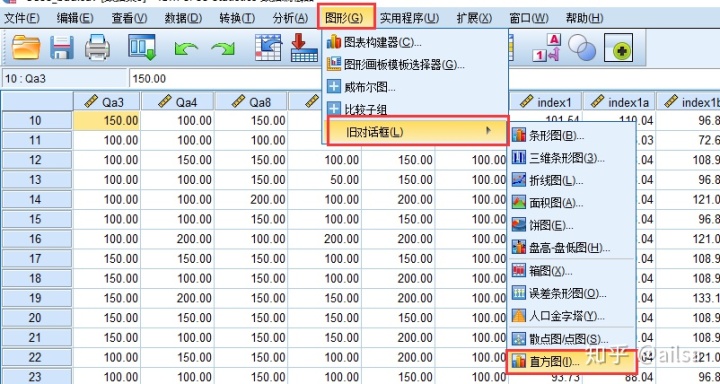This screenshot has width=720, height=384.
Task: Open the Window (窗口) menu
Action: coord(529,18)
